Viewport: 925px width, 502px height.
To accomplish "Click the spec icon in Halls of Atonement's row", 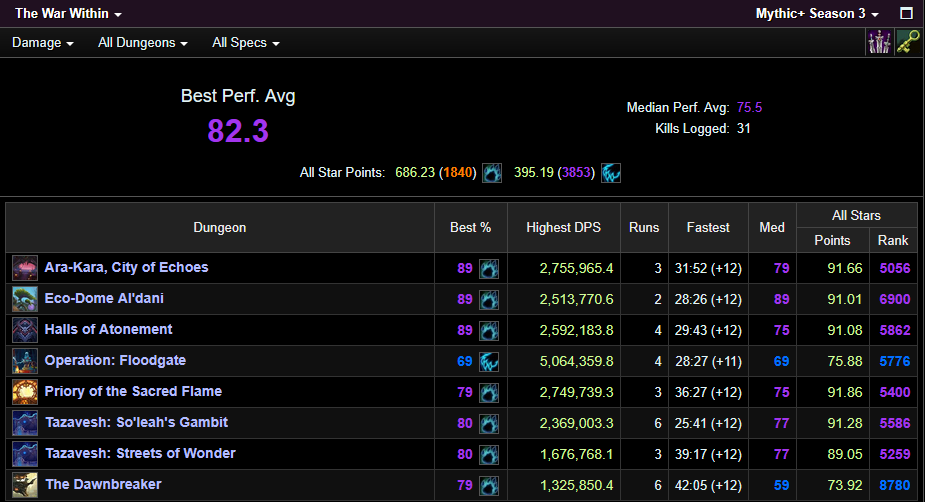I will pyautogui.click(x=489, y=330).
